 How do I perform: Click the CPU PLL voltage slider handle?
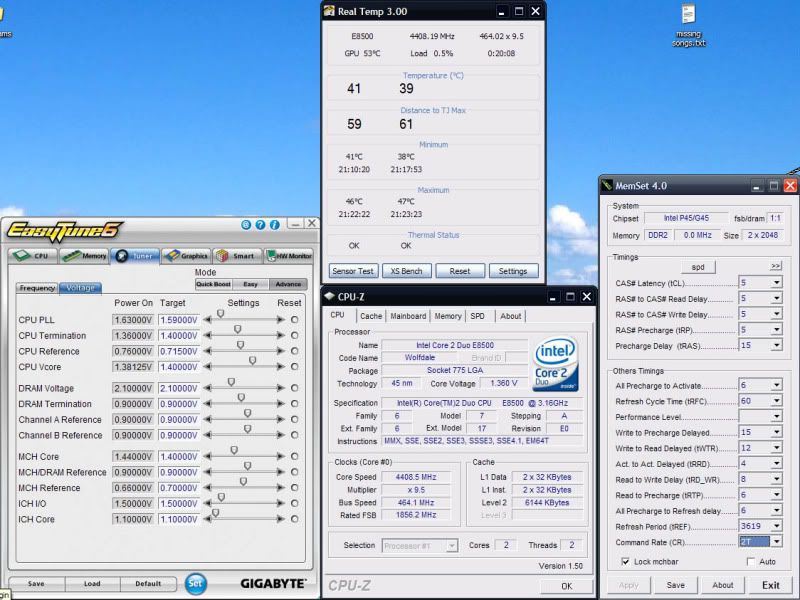(x=220, y=314)
